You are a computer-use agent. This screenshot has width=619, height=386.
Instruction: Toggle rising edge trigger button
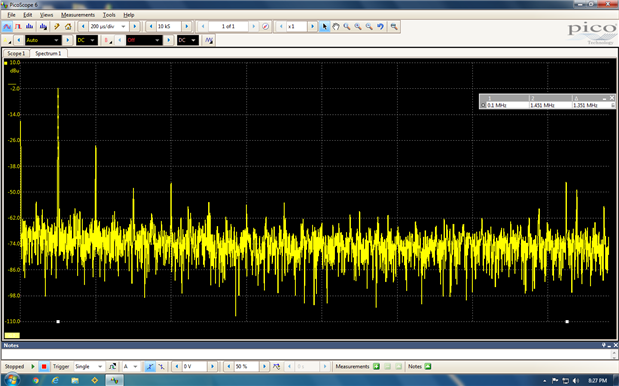(150, 367)
